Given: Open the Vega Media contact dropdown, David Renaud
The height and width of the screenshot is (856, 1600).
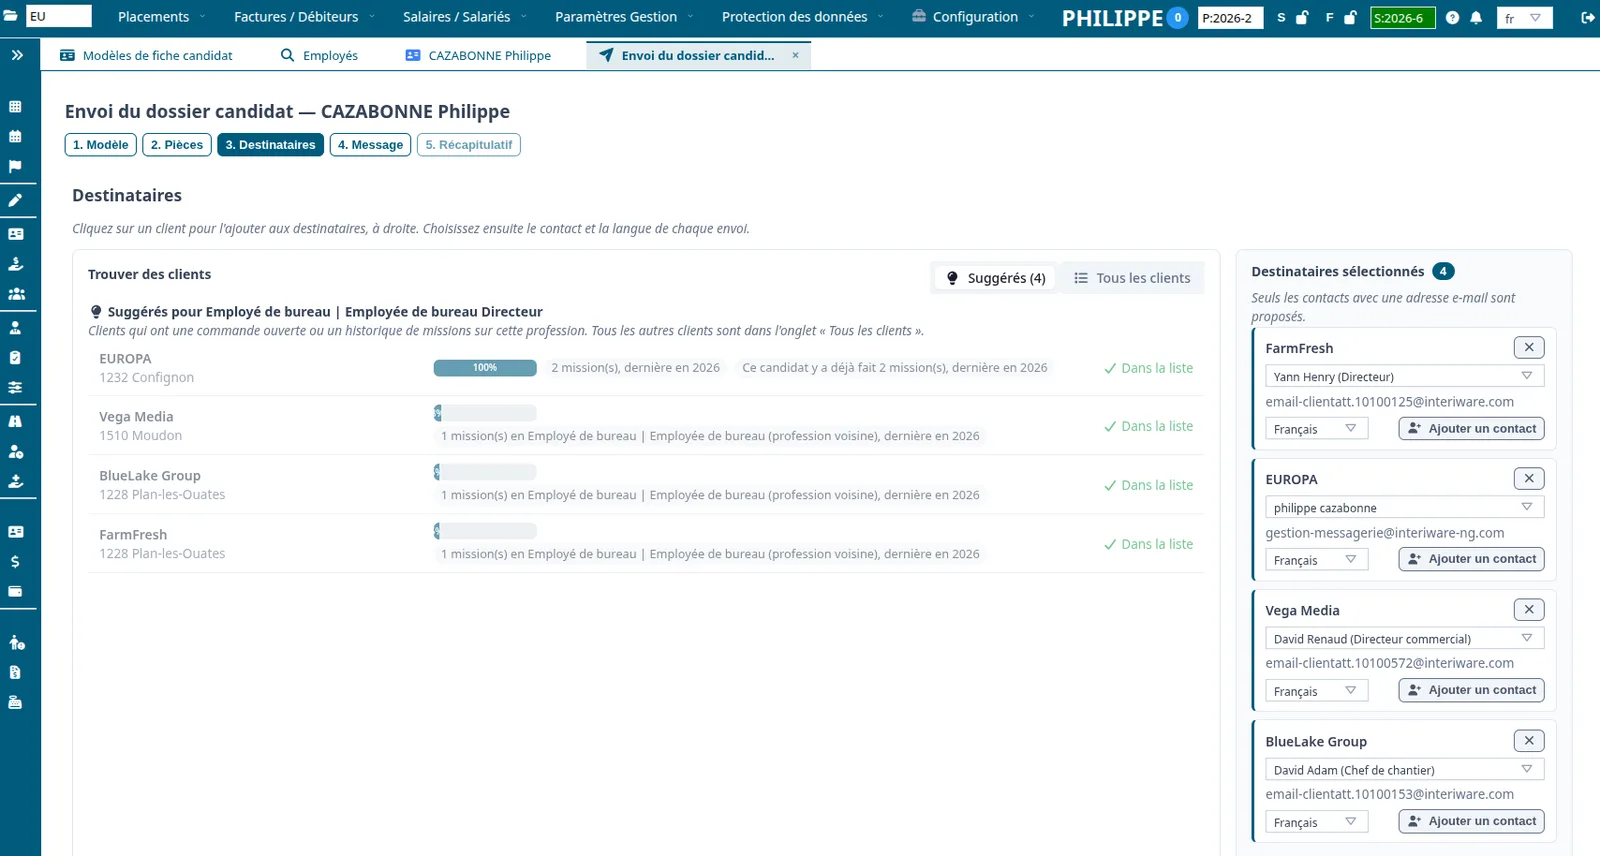Looking at the screenshot, I should [x=1404, y=638].
